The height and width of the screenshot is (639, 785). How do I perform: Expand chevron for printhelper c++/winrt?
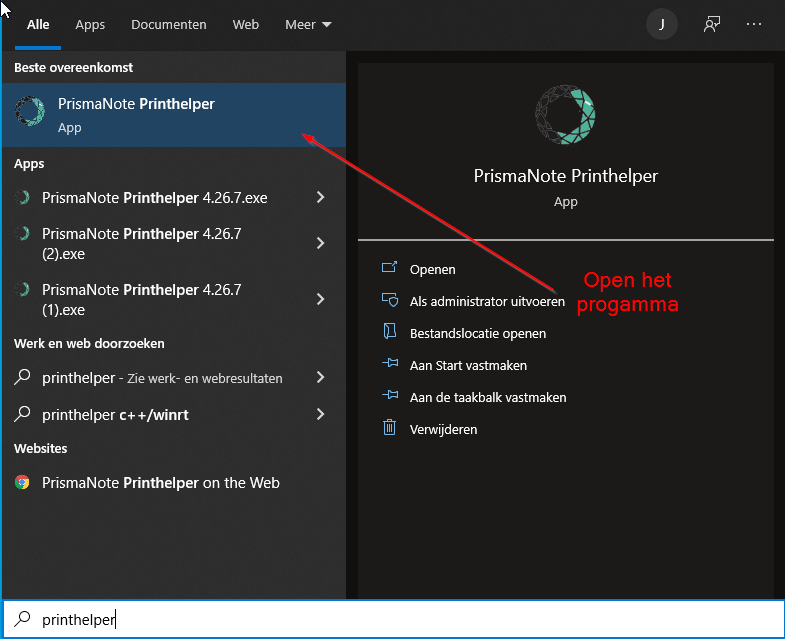click(321, 414)
